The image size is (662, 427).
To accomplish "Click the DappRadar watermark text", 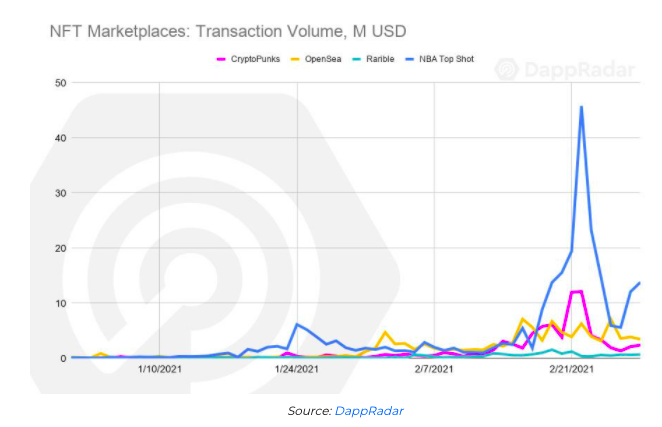I will click(x=579, y=70).
